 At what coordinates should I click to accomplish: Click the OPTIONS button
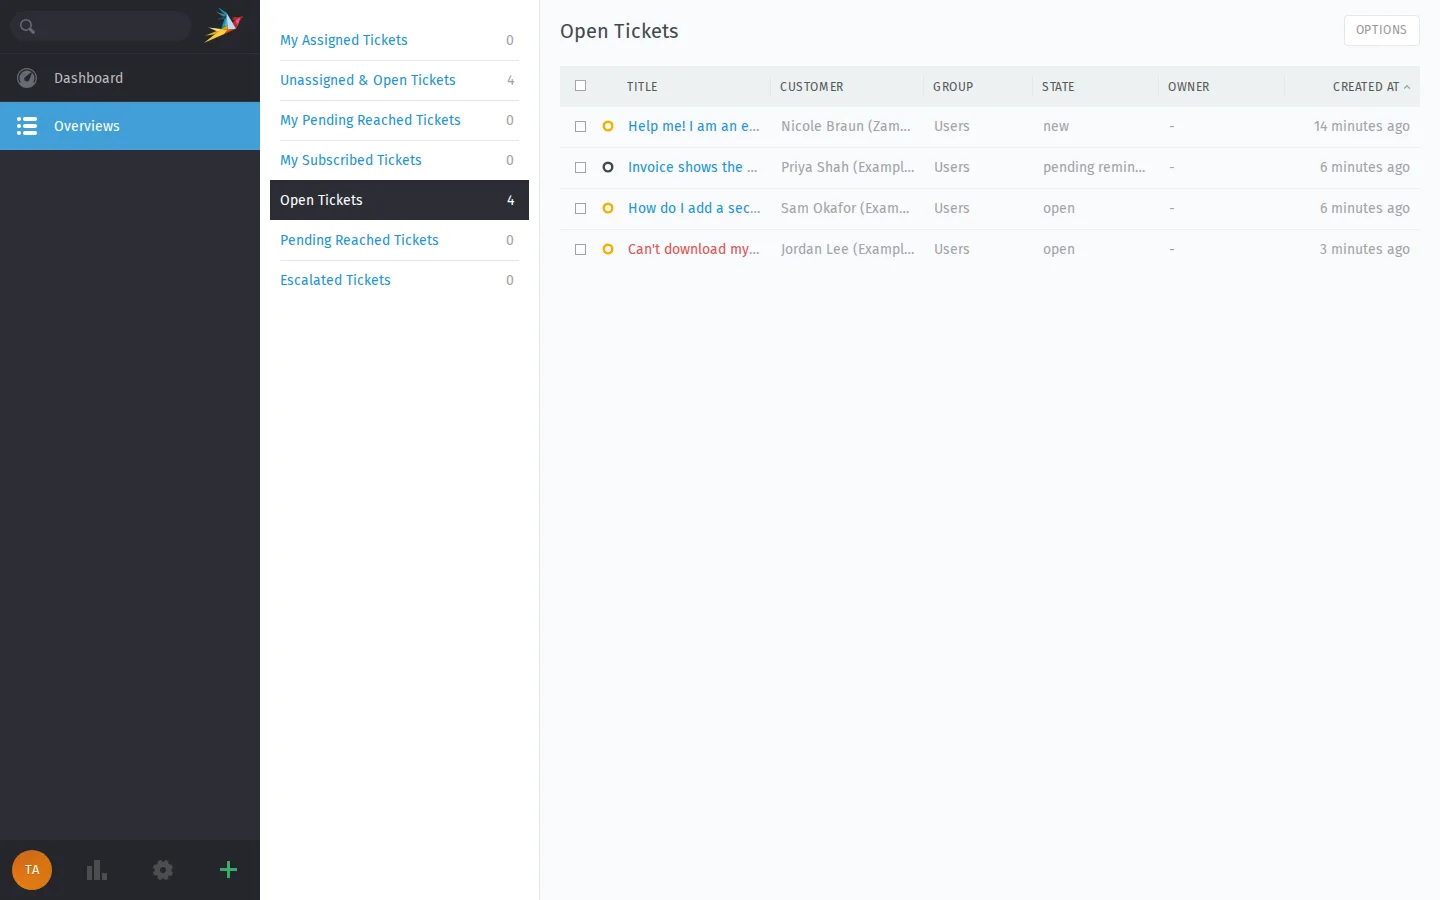point(1381,30)
